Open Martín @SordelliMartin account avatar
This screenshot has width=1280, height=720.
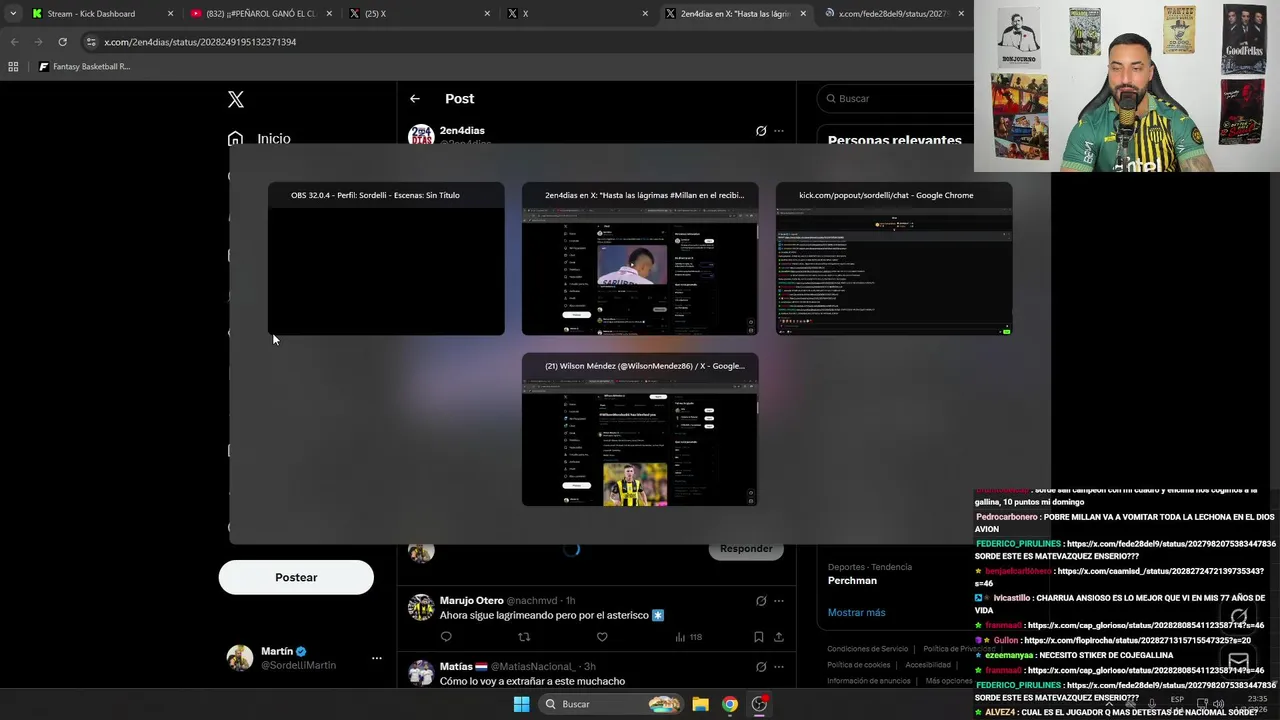pos(240,657)
